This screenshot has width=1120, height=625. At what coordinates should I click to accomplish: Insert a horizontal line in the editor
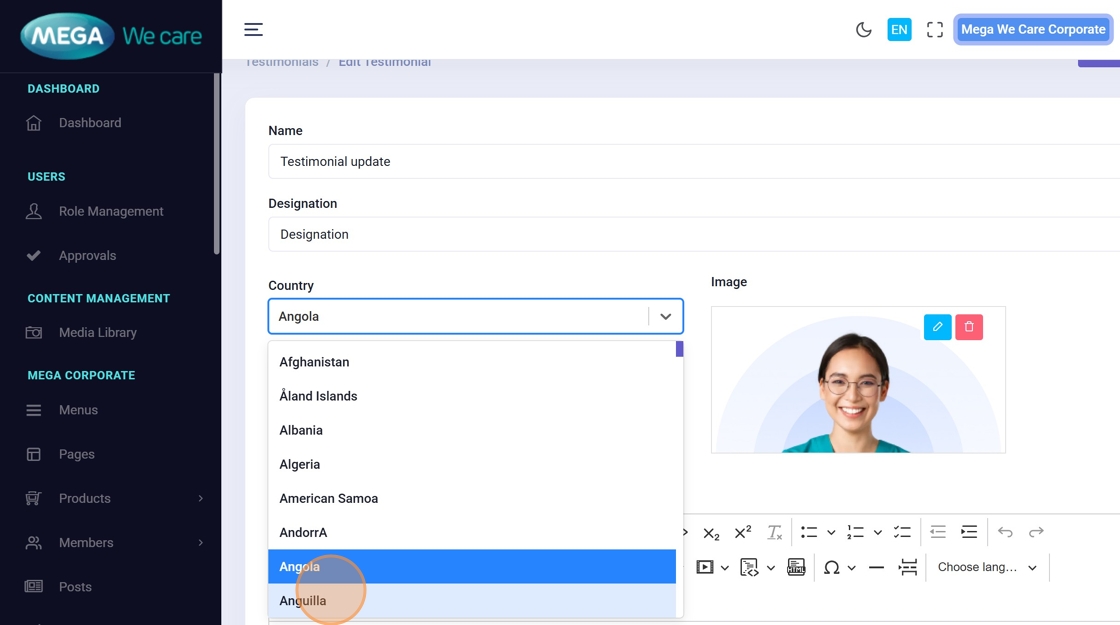click(876, 568)
